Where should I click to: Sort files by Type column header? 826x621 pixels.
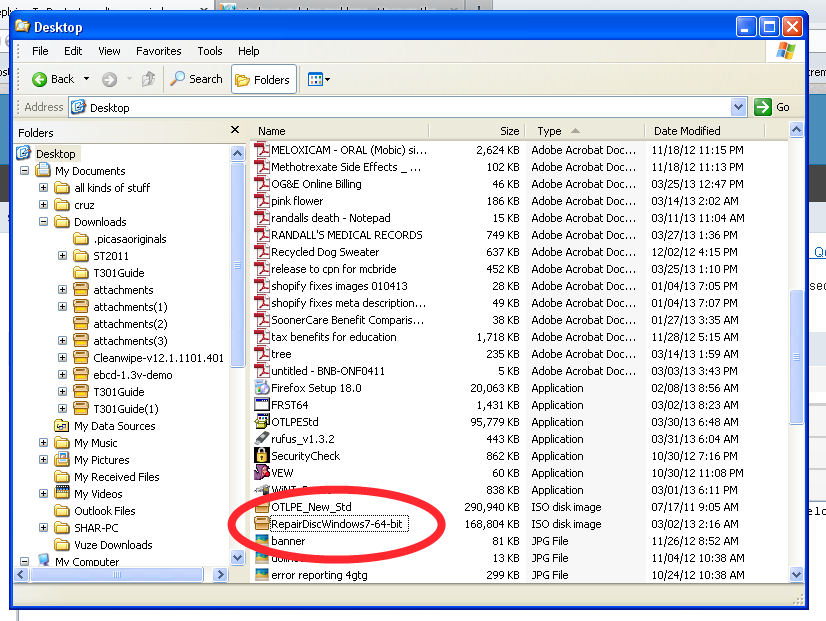coord(585,131)
